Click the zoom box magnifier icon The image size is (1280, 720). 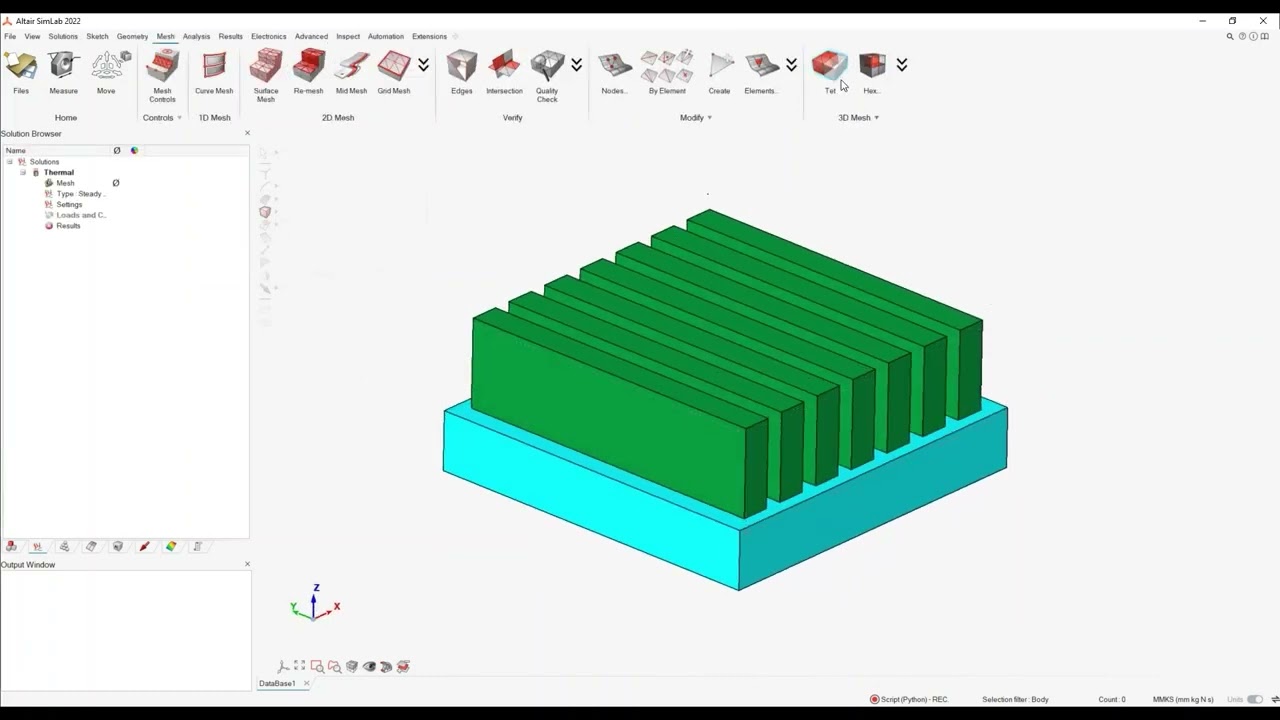pos(317,666)
